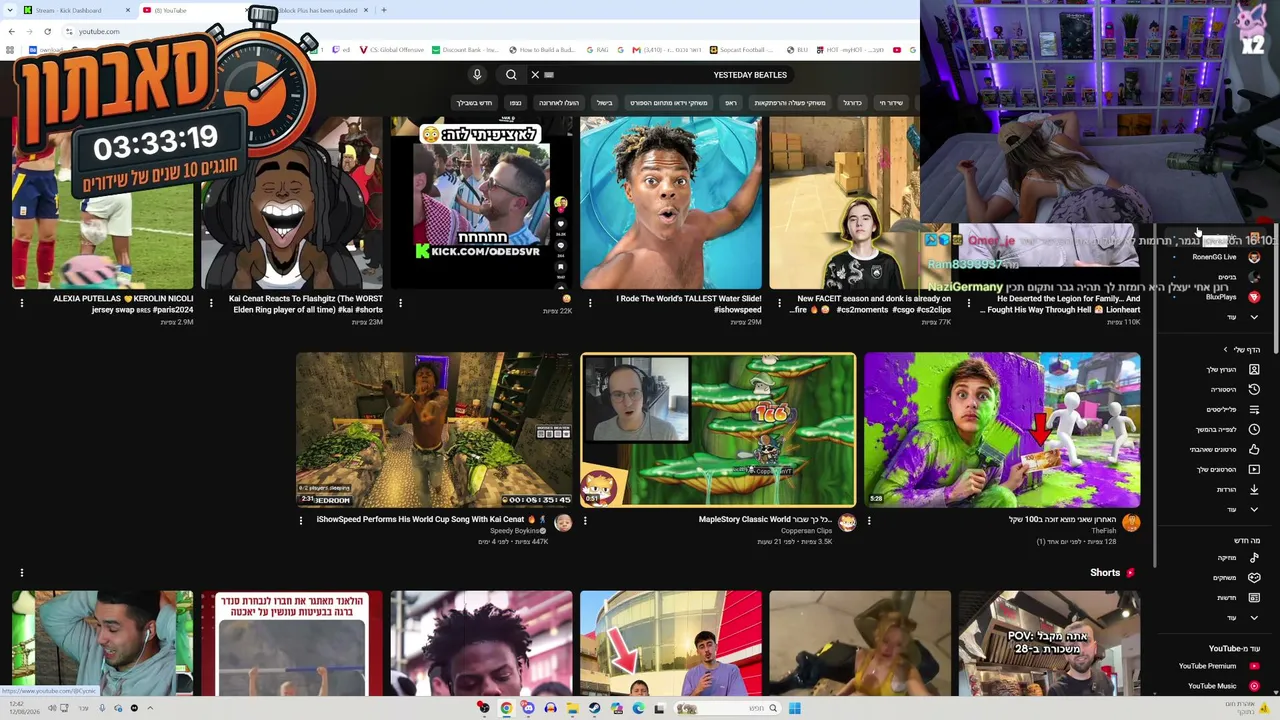Select the שידור חי filter chip

tap(891, 103)
